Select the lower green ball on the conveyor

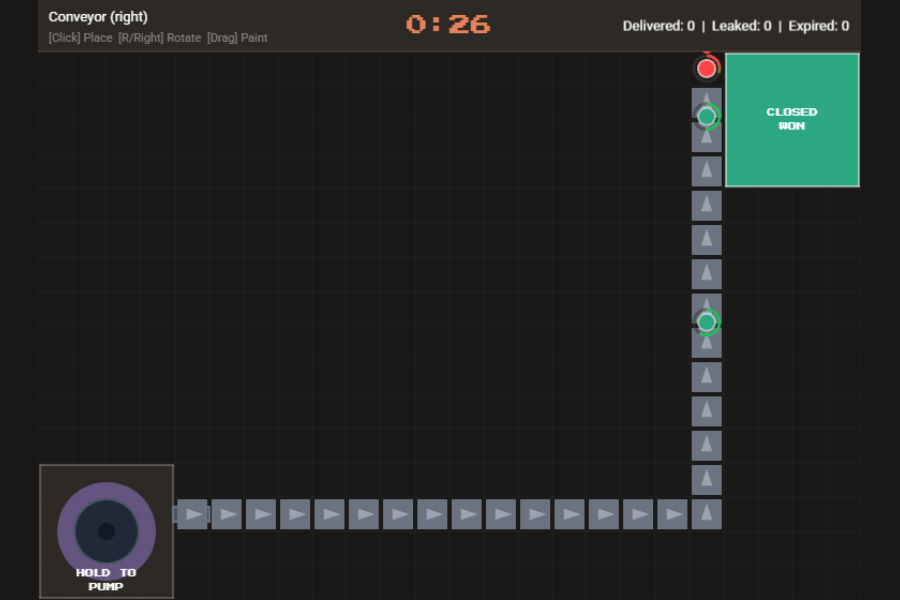[707, 322]
